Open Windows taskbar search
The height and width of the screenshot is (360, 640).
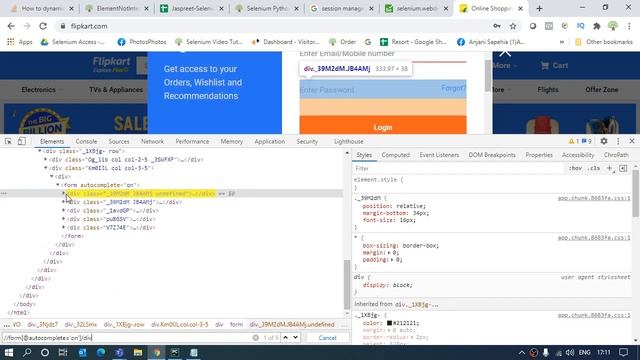pos(27,352)
